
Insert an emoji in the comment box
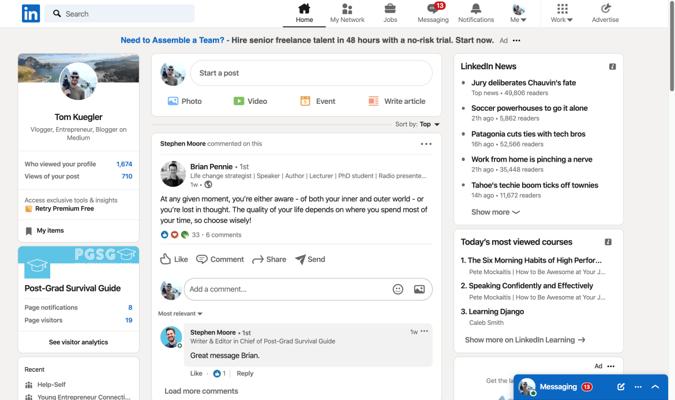pos(398,289)
